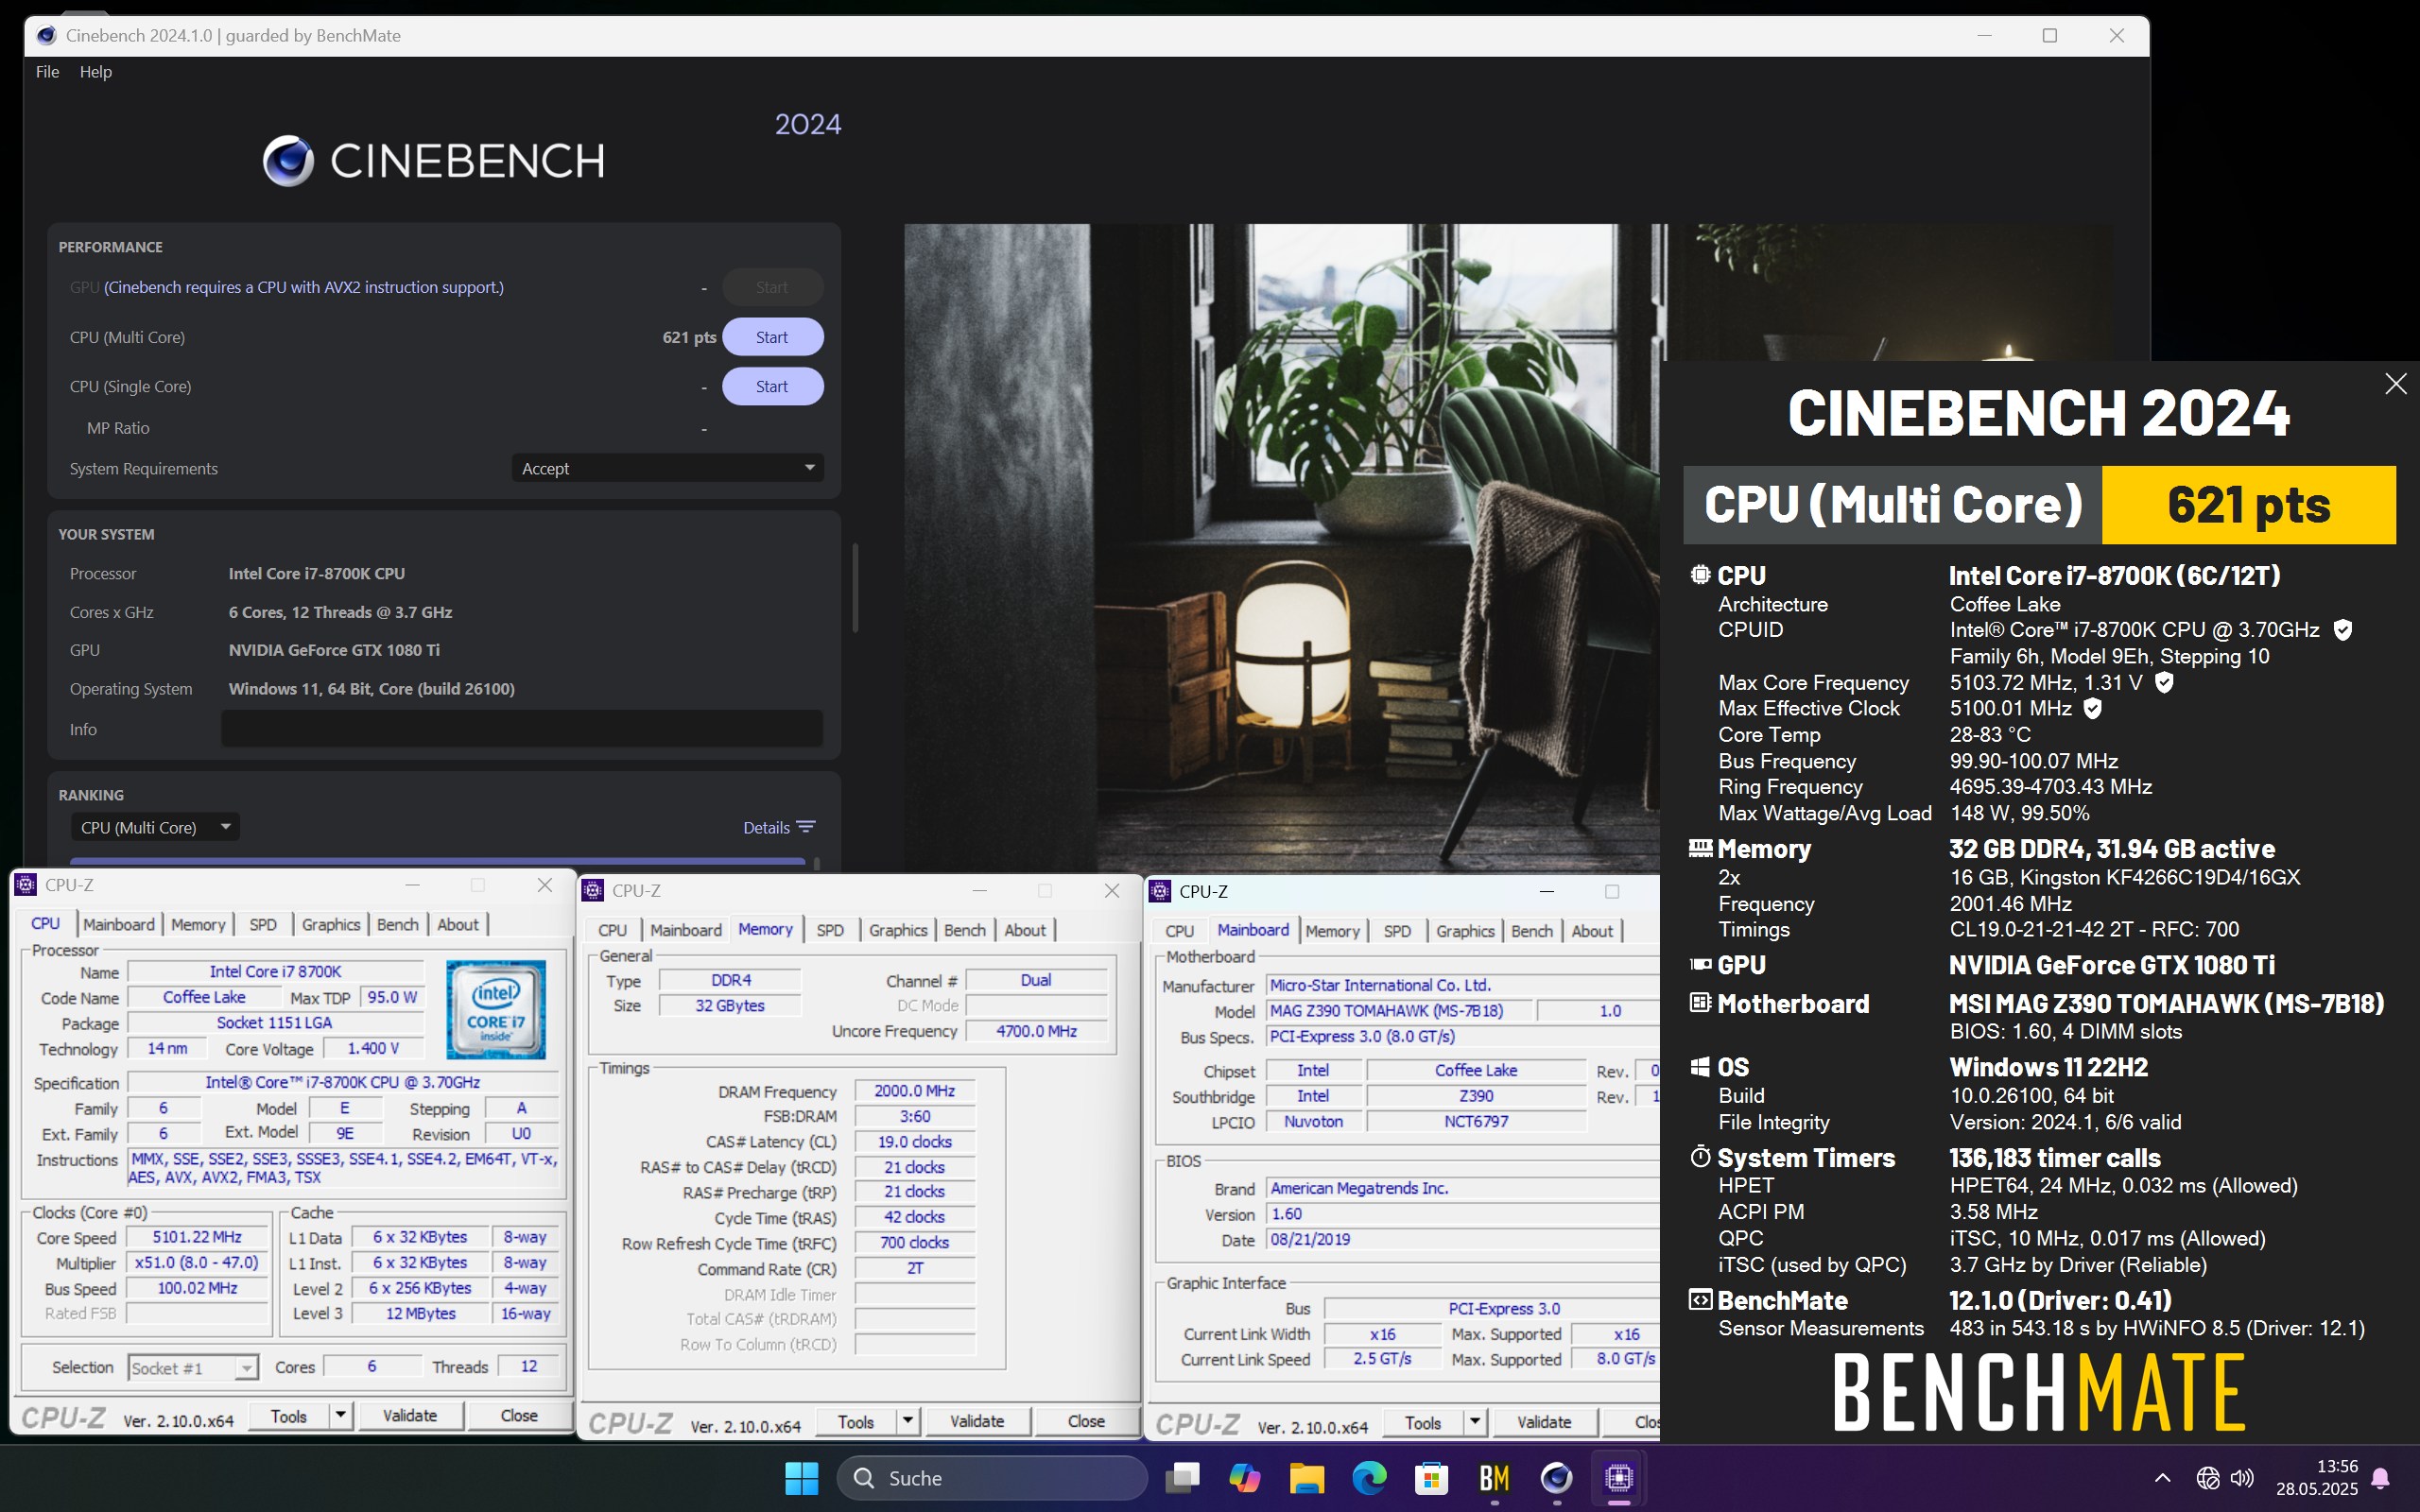
Task: Click Core Speed value 5101.22 MHz
Action: [x=197, y=1237]
